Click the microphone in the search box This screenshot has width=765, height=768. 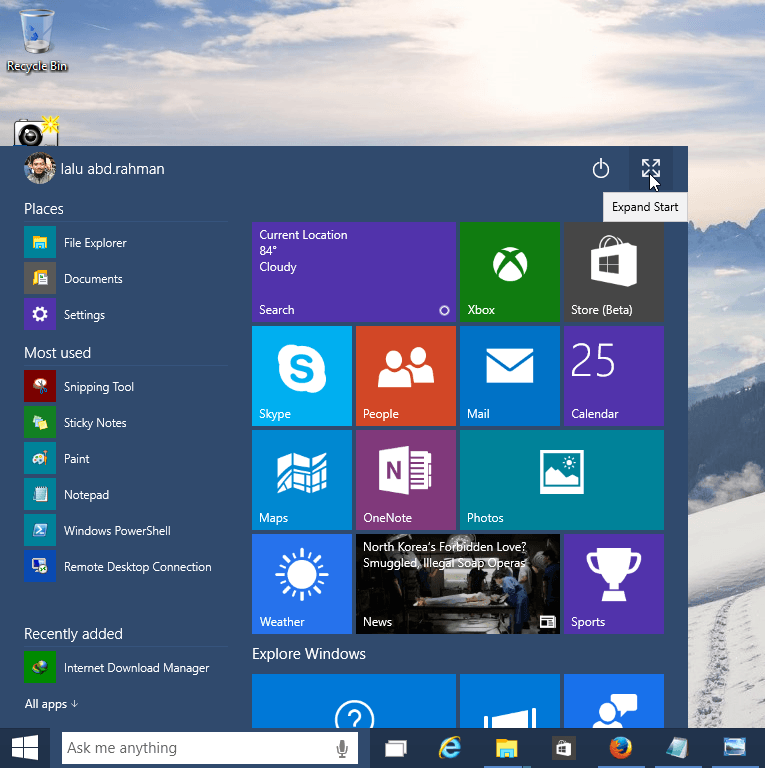tap(342, 748)
